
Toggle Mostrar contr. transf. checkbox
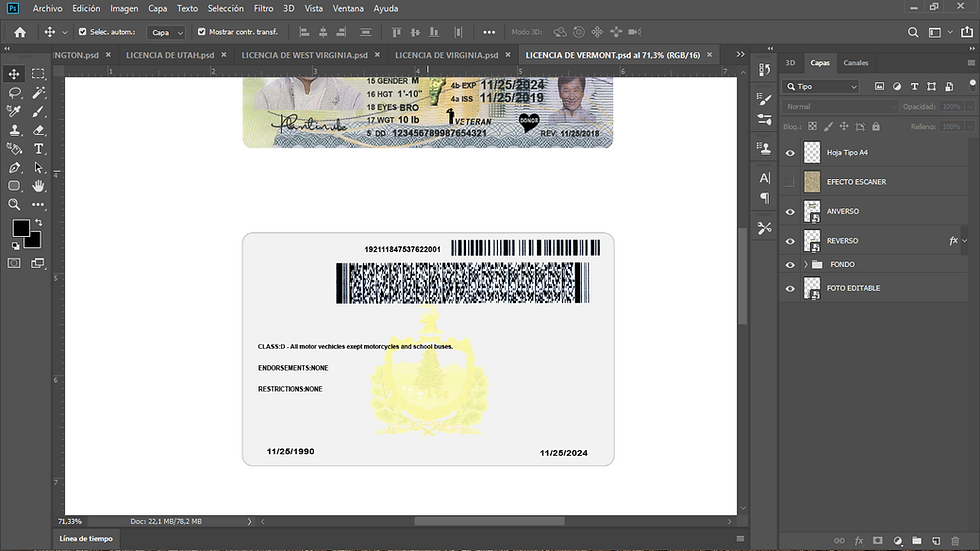tap(201, 31)
